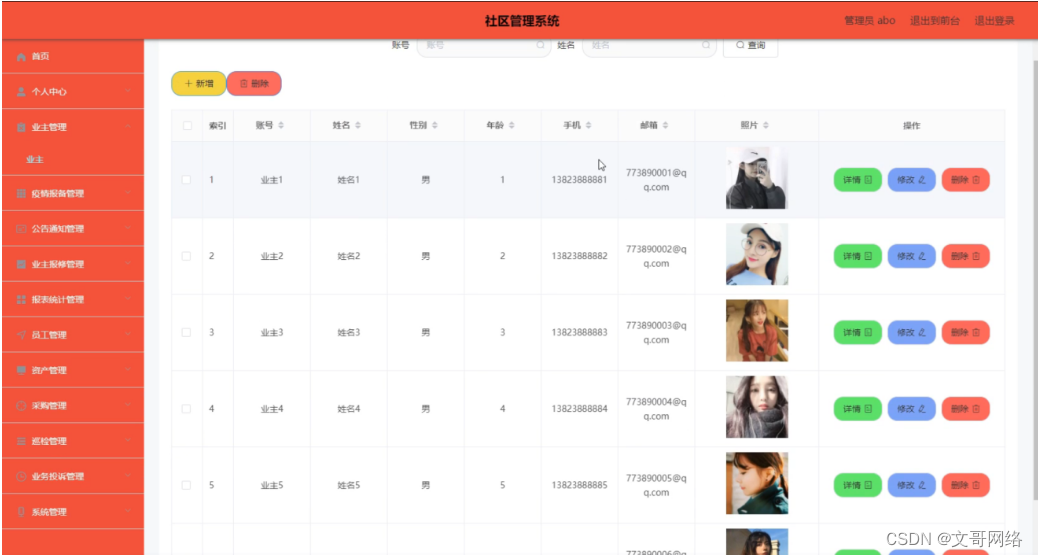Open the 系统管理 menu item
The width and height of the screenshot is (1038, 557).
[73, 511]
